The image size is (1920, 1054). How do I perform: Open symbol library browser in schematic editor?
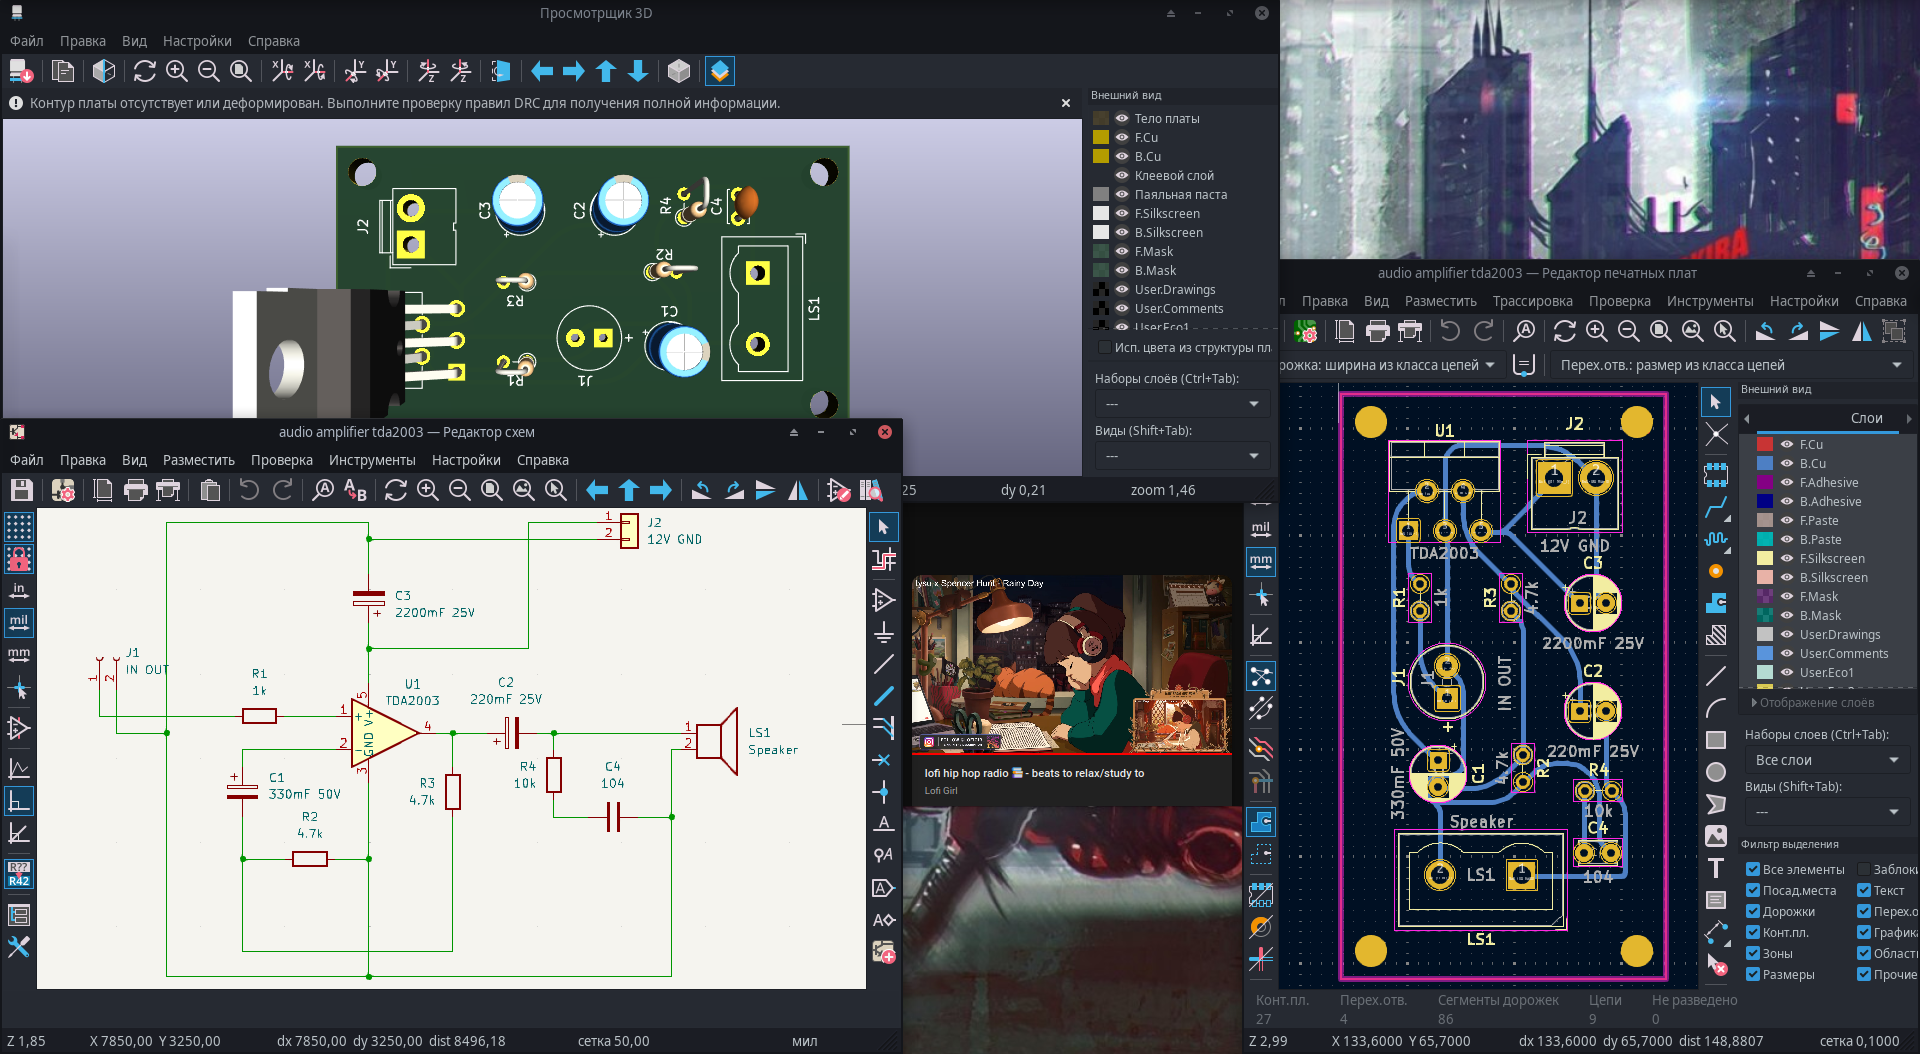point(871,490)
